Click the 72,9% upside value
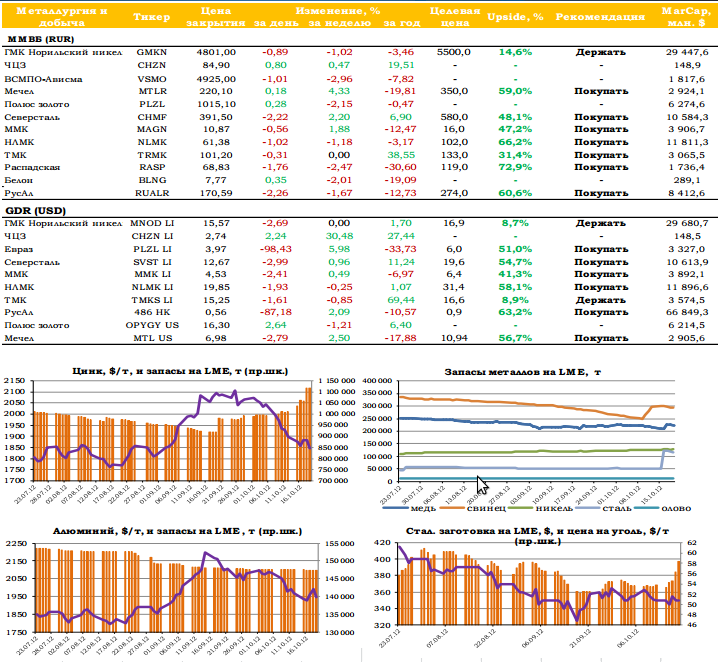Viewport: 718px width, 666px height. (x=516, y=167)
